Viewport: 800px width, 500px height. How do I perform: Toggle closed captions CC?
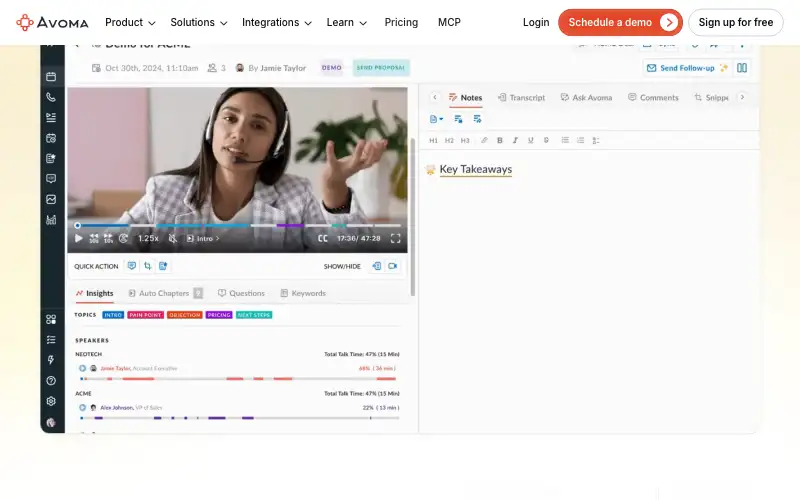pyautogui.click(x=322, y=238)
